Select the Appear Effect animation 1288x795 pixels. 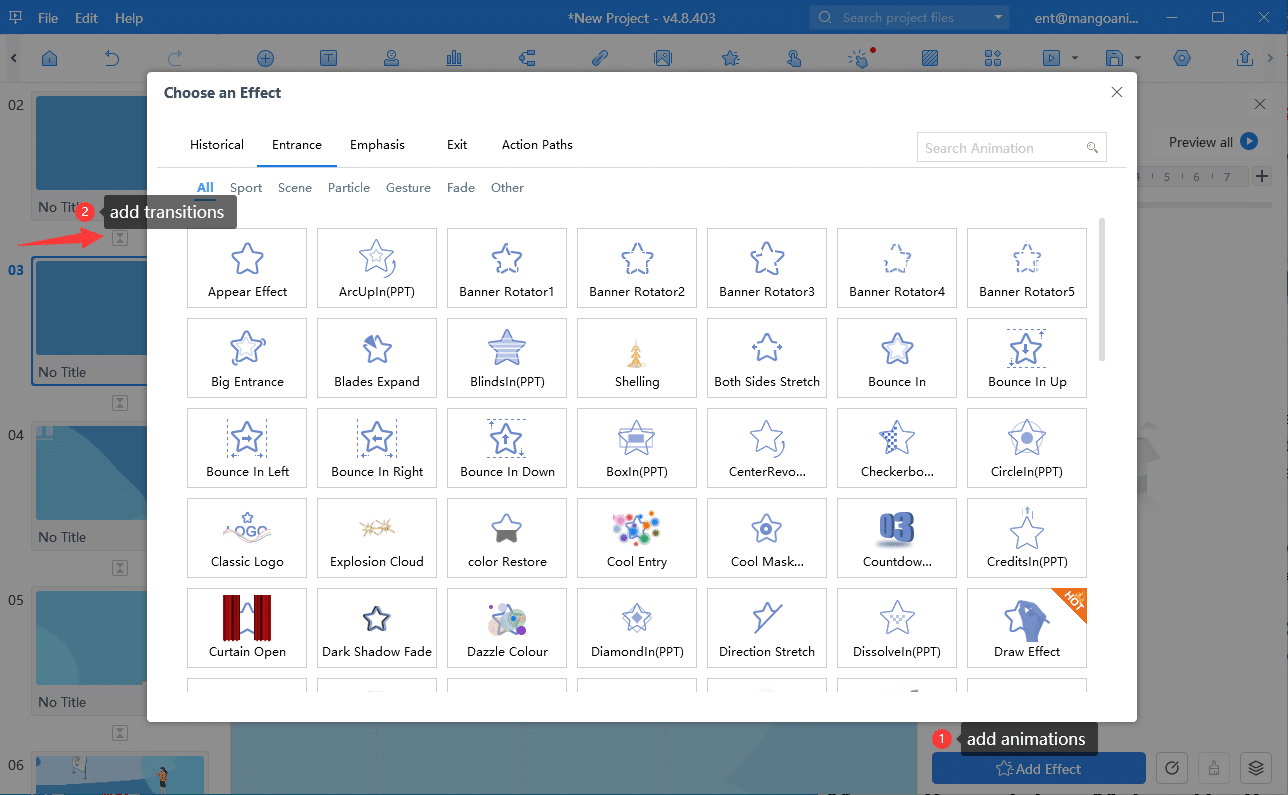pos(247,267)
